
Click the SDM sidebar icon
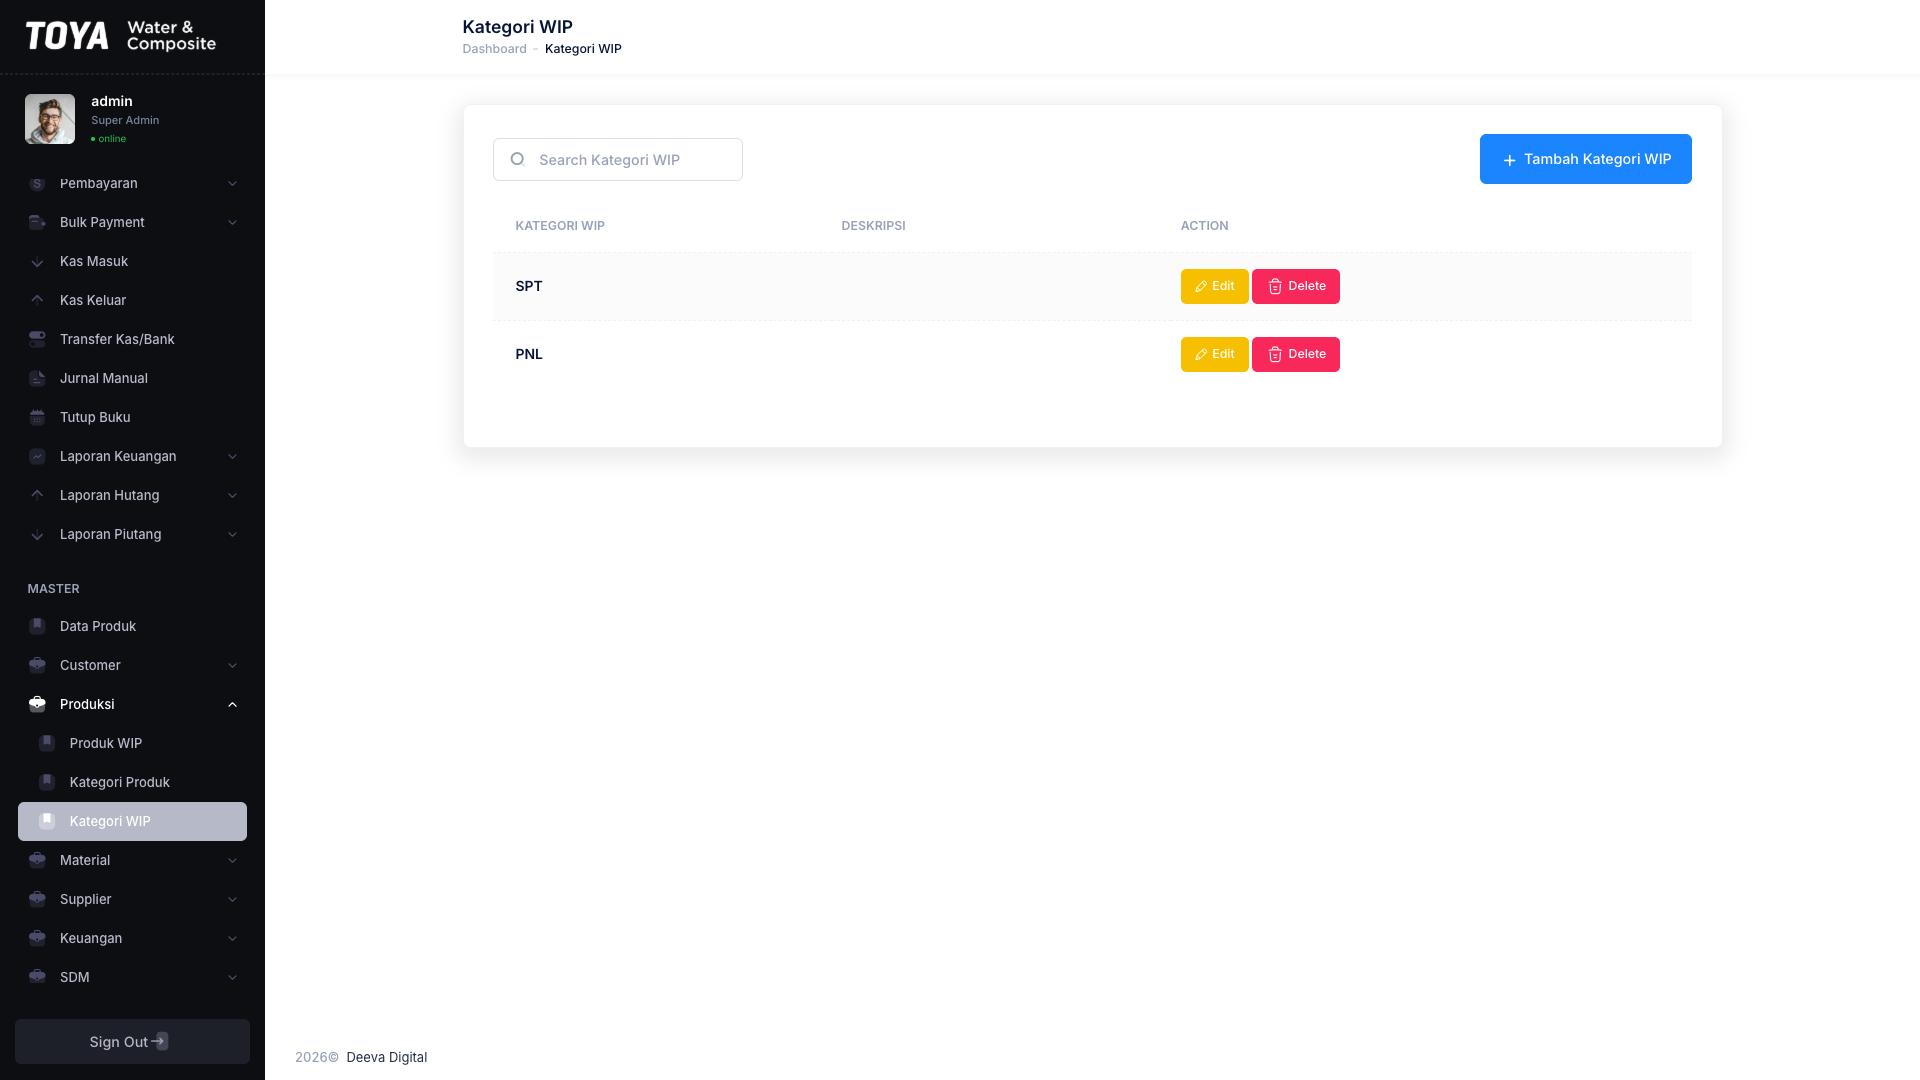37,978
